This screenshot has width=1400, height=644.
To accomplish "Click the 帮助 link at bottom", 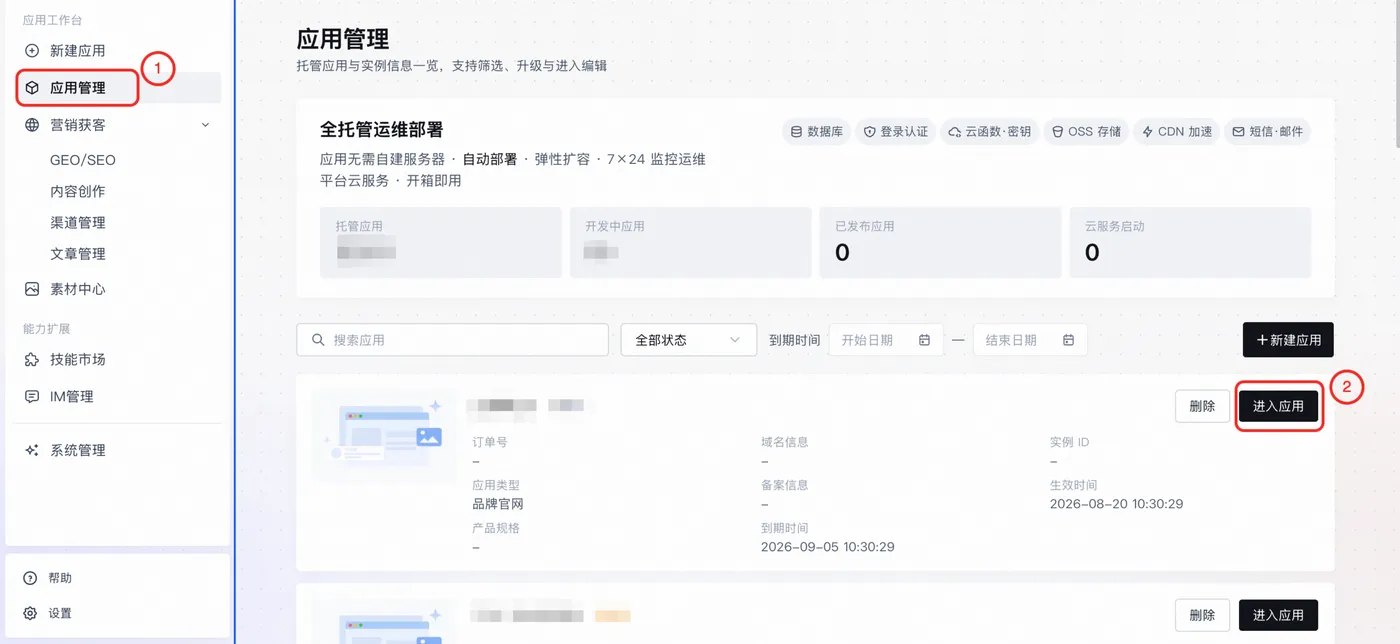I will 60,578.
